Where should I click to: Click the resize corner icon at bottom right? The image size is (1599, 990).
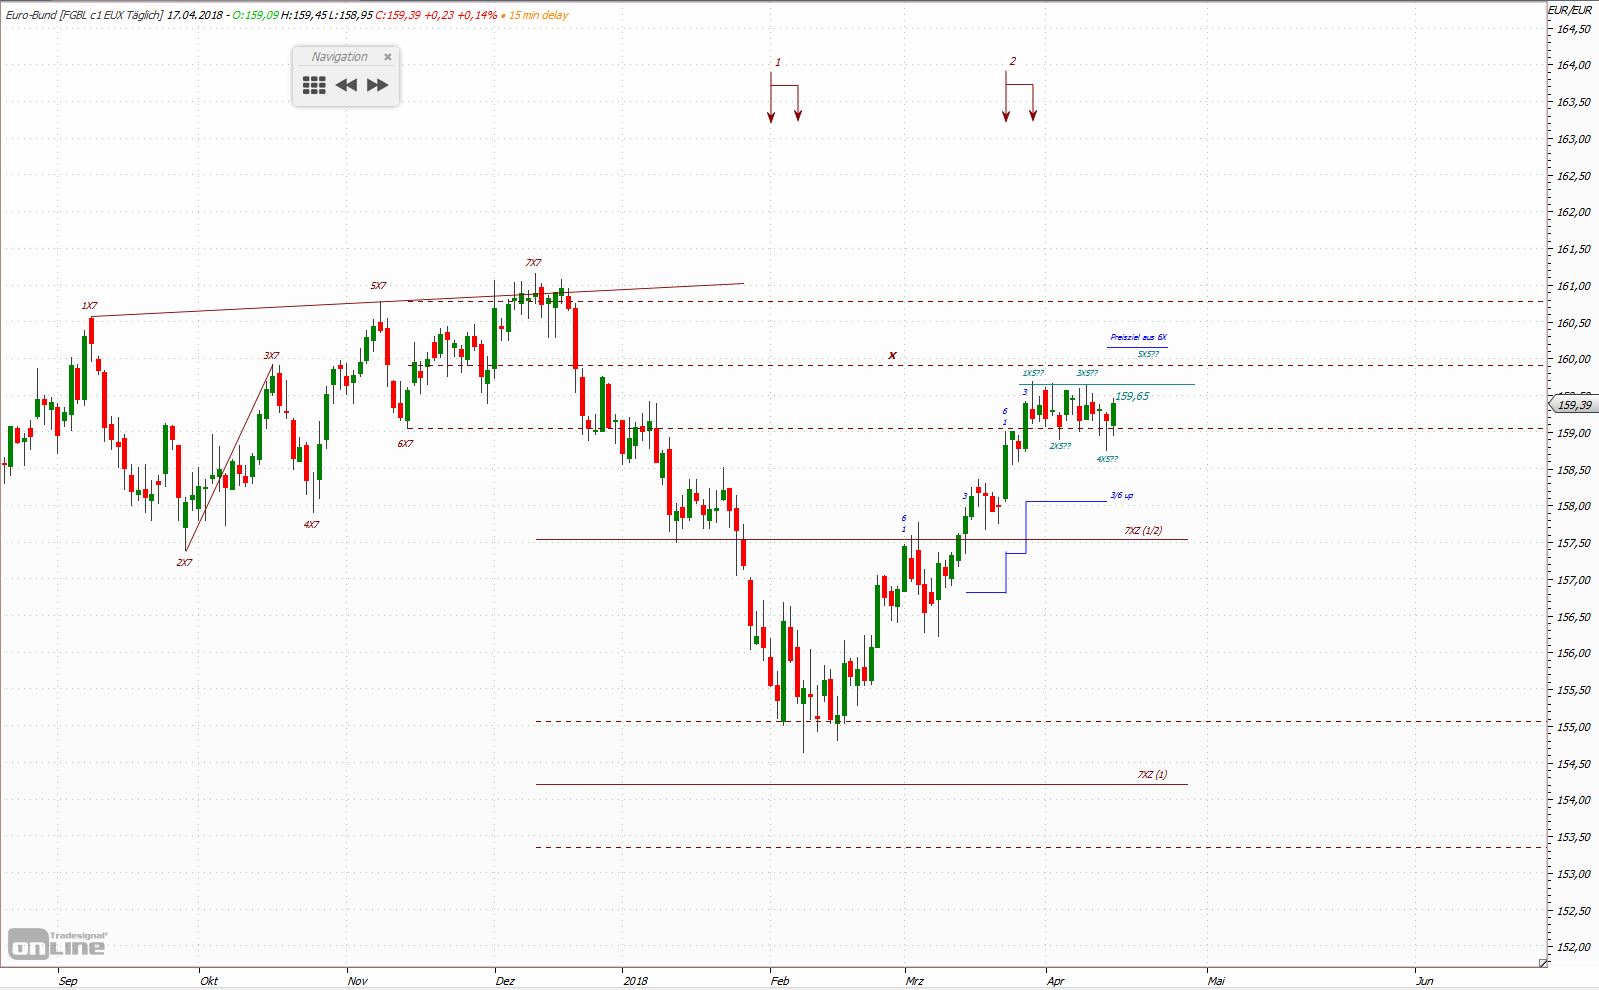tap(1543, 964)
